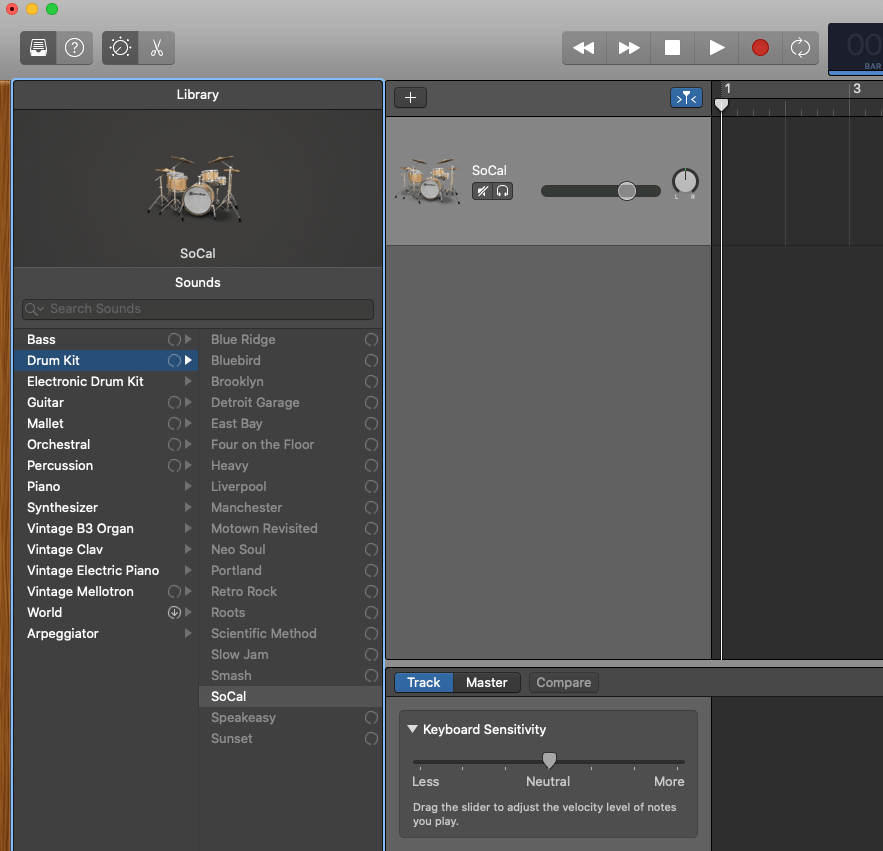Click the download icon next to Brooklyn
This screenshot has height=851, width=883.
click(x=371, y=381)
